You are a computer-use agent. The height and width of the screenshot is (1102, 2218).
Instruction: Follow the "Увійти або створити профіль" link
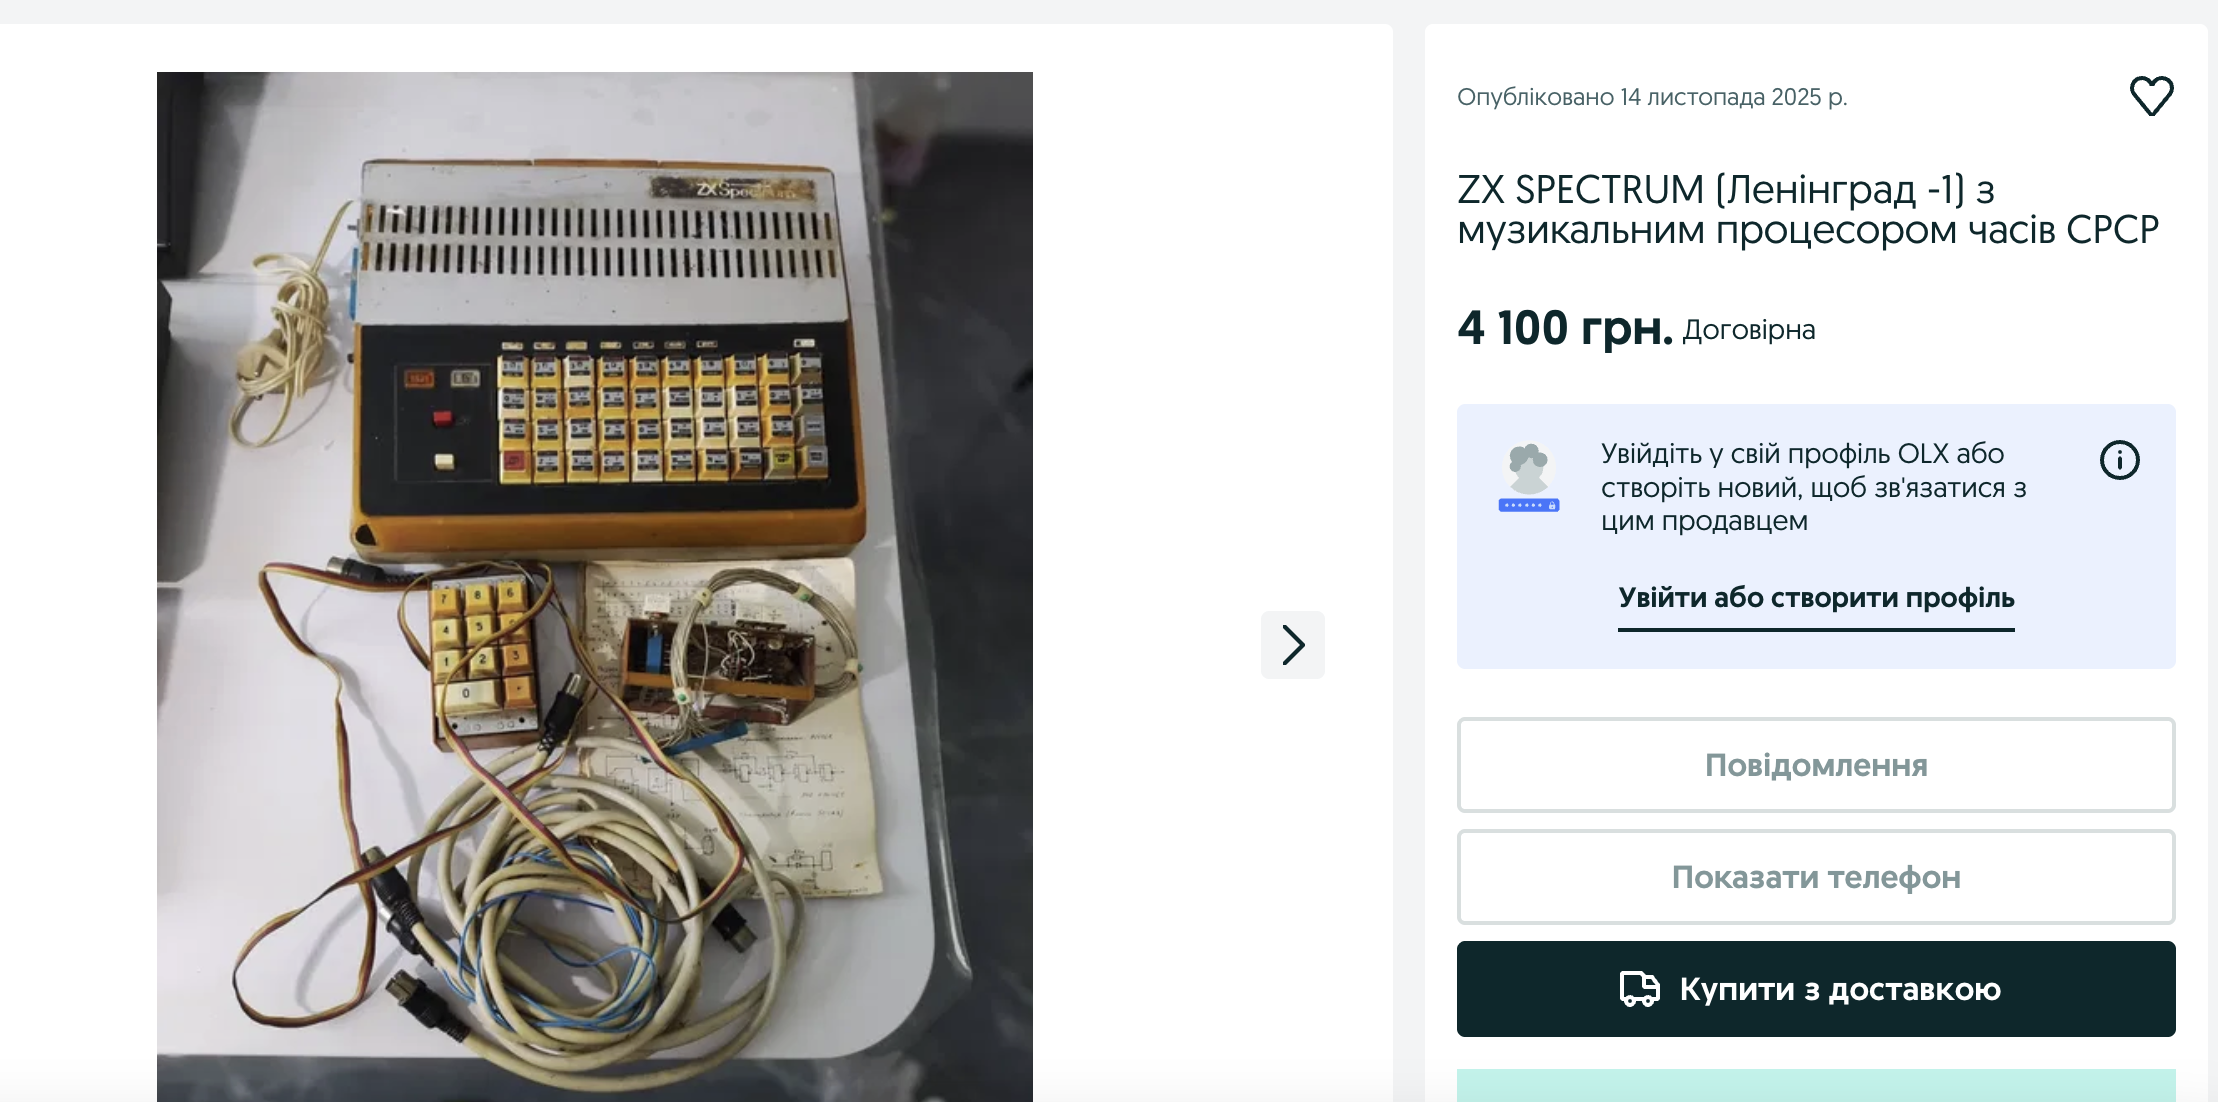(1816, 598)
